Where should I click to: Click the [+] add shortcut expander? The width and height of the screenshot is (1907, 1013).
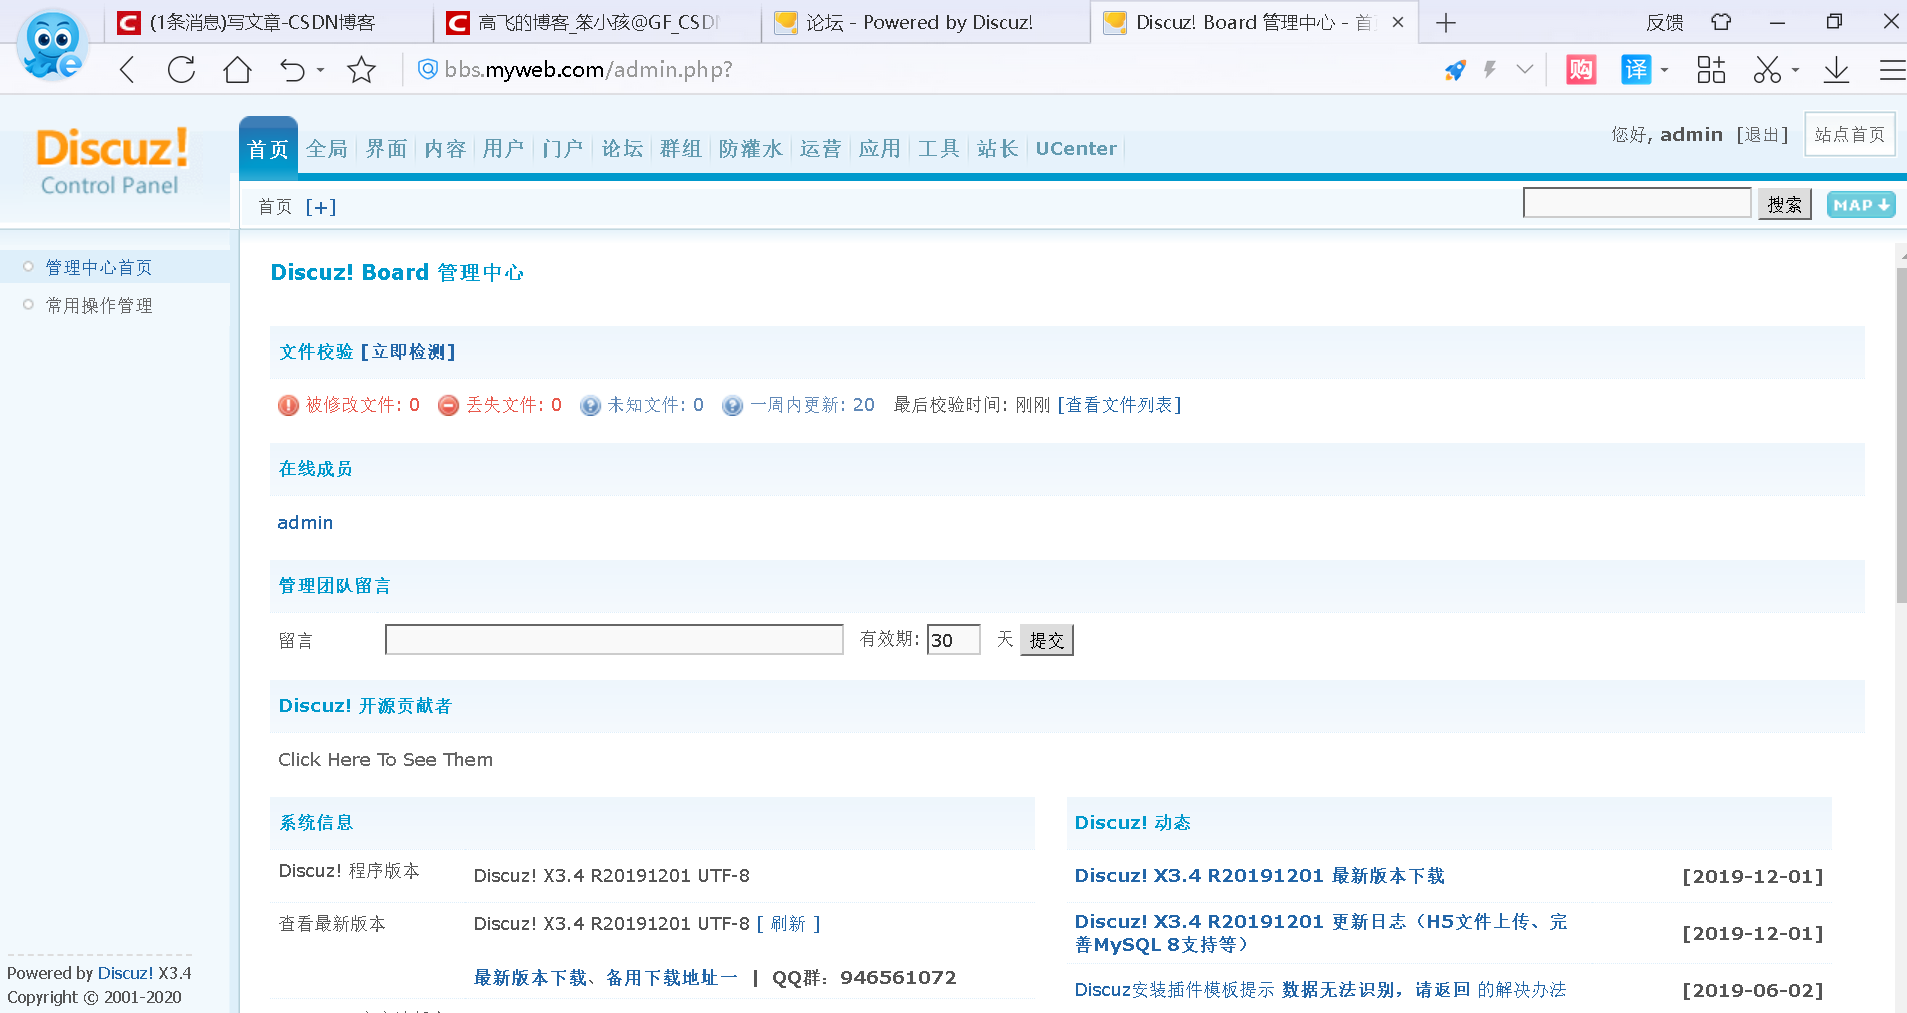pos(321,207)
